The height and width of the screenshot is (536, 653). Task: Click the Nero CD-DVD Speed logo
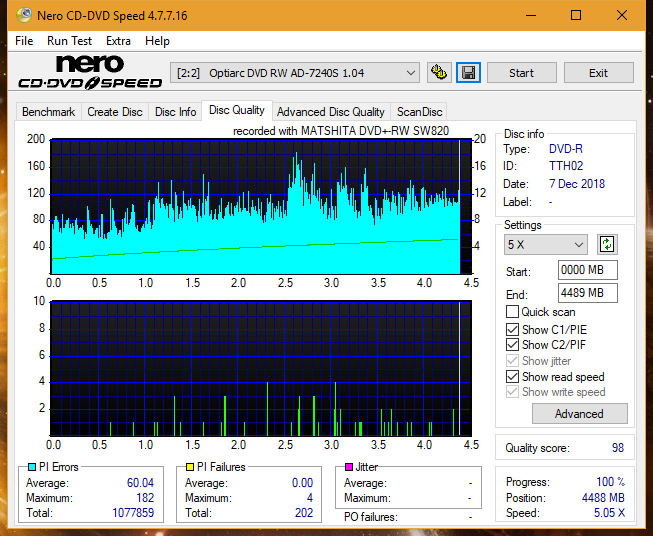pos(90,73)
